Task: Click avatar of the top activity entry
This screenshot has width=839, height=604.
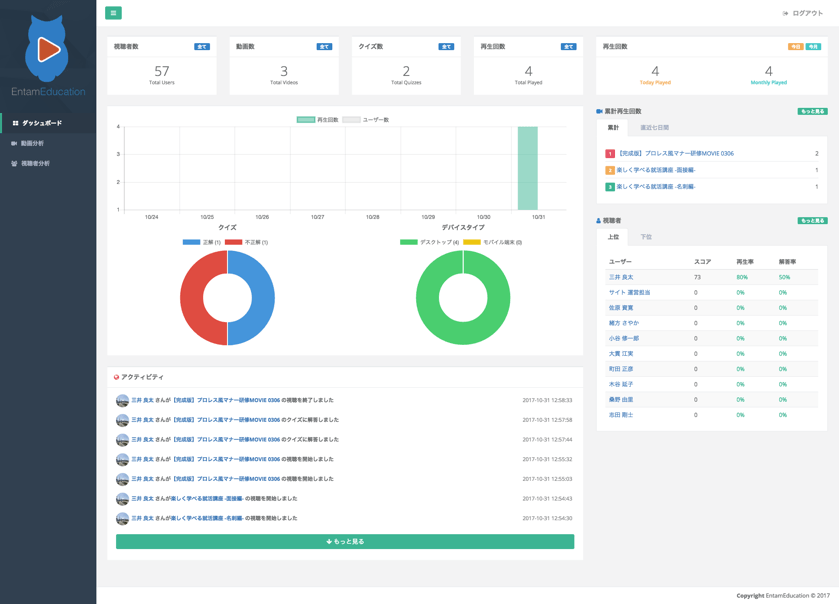Action: pos(122,400)
